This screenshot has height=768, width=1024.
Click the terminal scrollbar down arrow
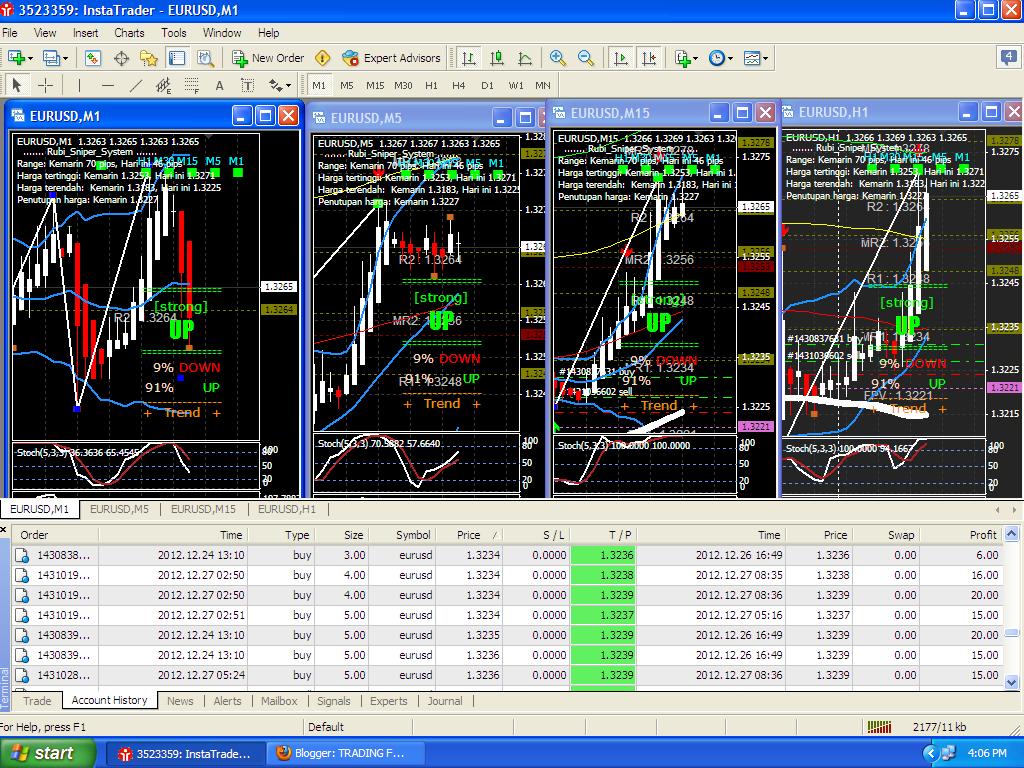(1012, 682)
